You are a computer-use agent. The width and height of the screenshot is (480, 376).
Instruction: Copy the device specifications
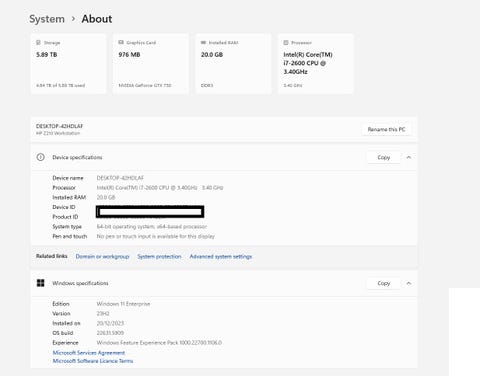pyautogui.click(x=384, y=157)
